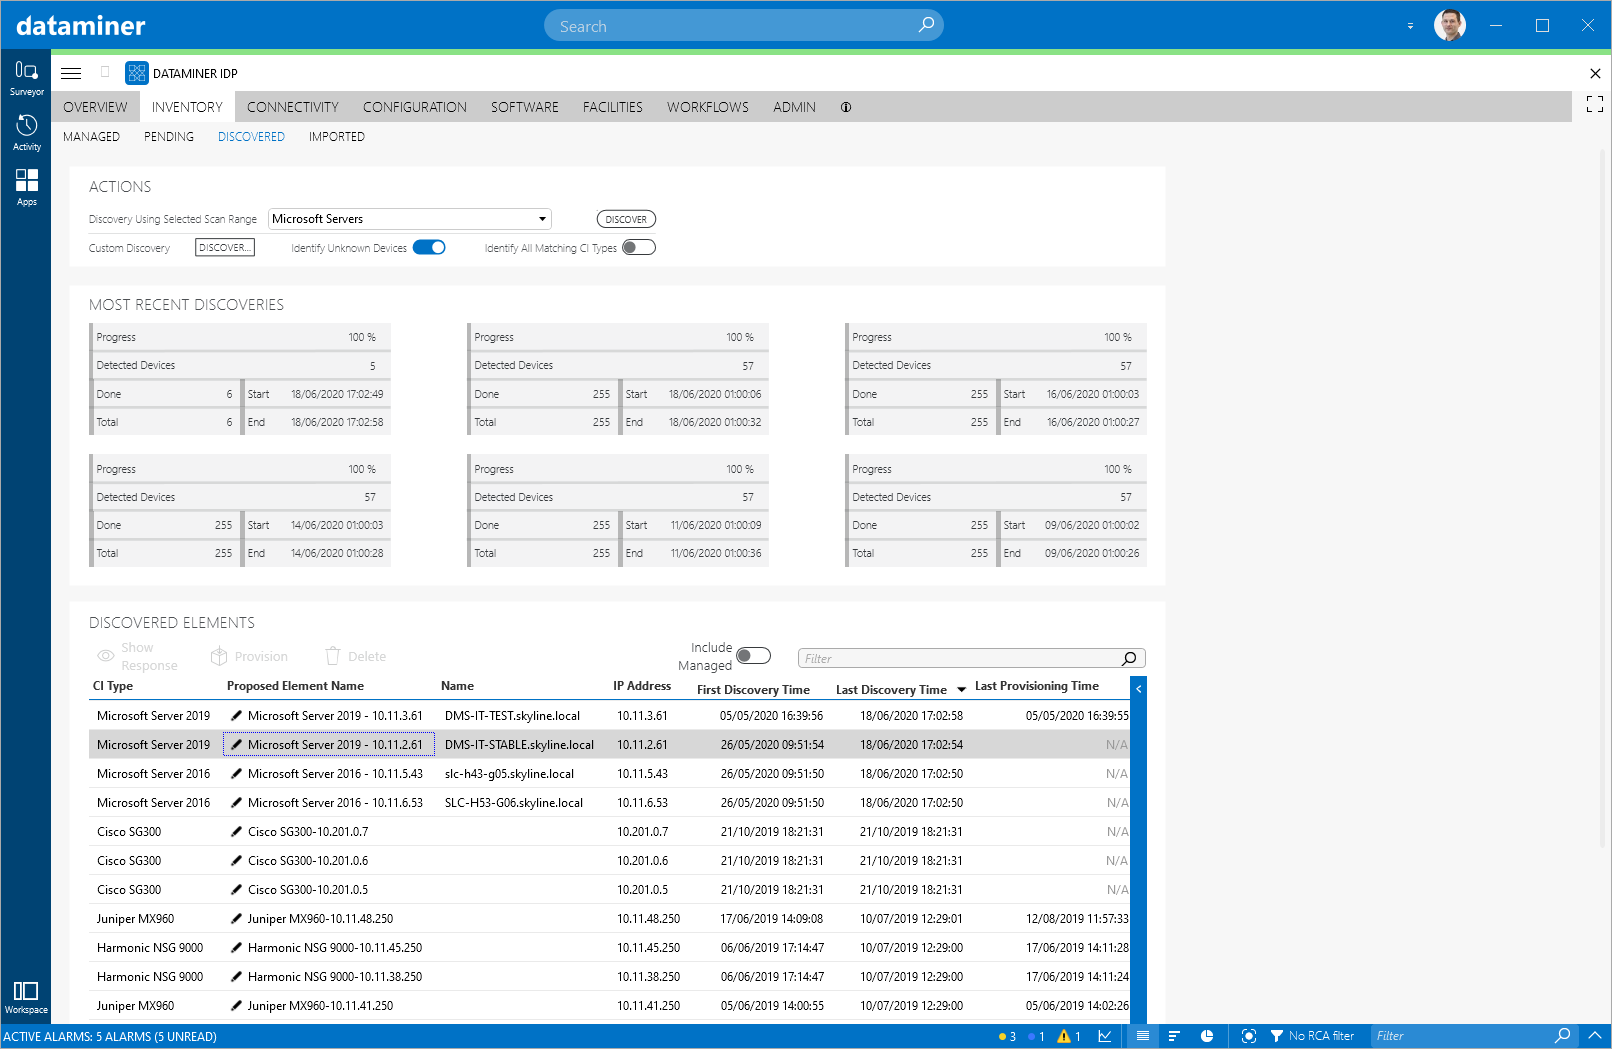Switch to the CONFIGURATION tab

click(415, 107)
